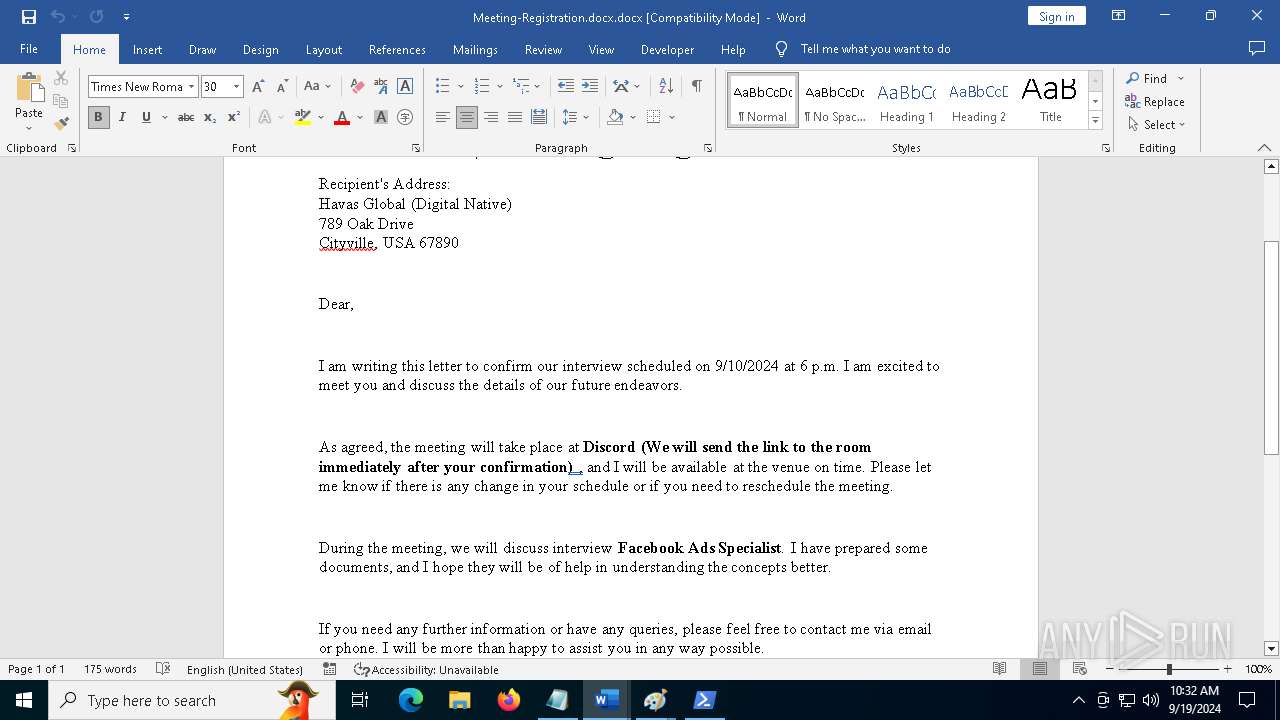Click Increase Font Size icon
This screenshot has height=720, width=1280.
[x=258, y=87]
